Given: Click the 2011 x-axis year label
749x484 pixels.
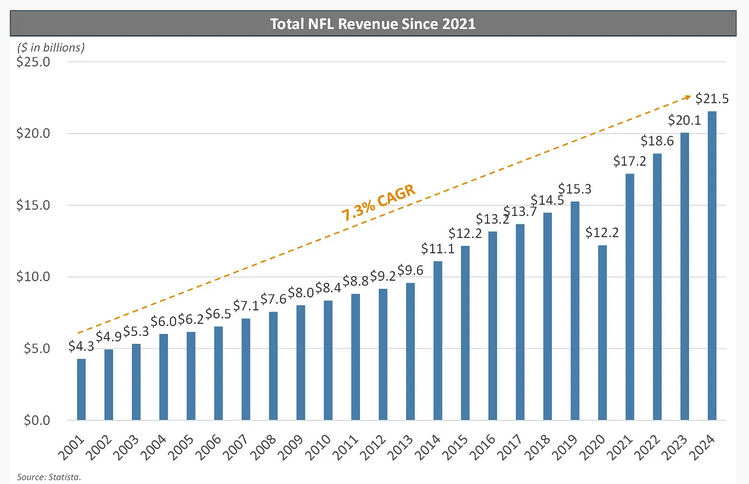Looking at the screenshot, I should 346,447.
